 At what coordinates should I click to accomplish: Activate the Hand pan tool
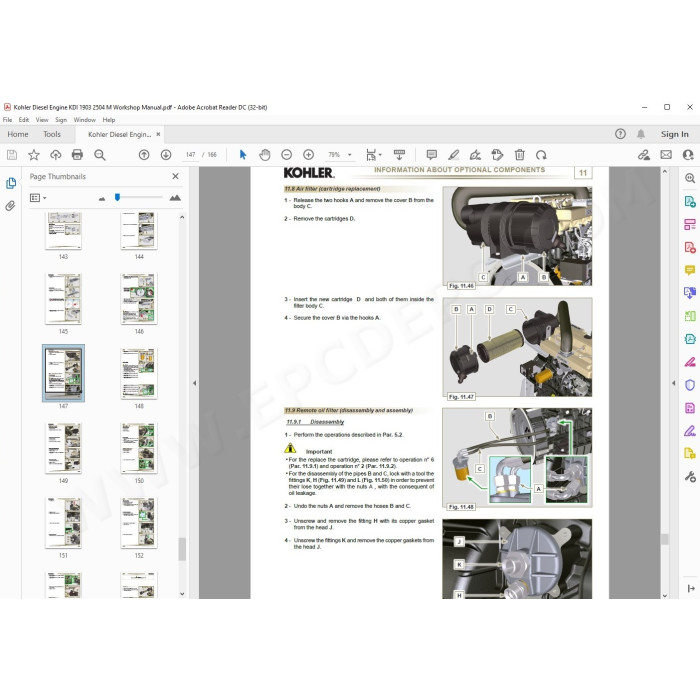265,155
